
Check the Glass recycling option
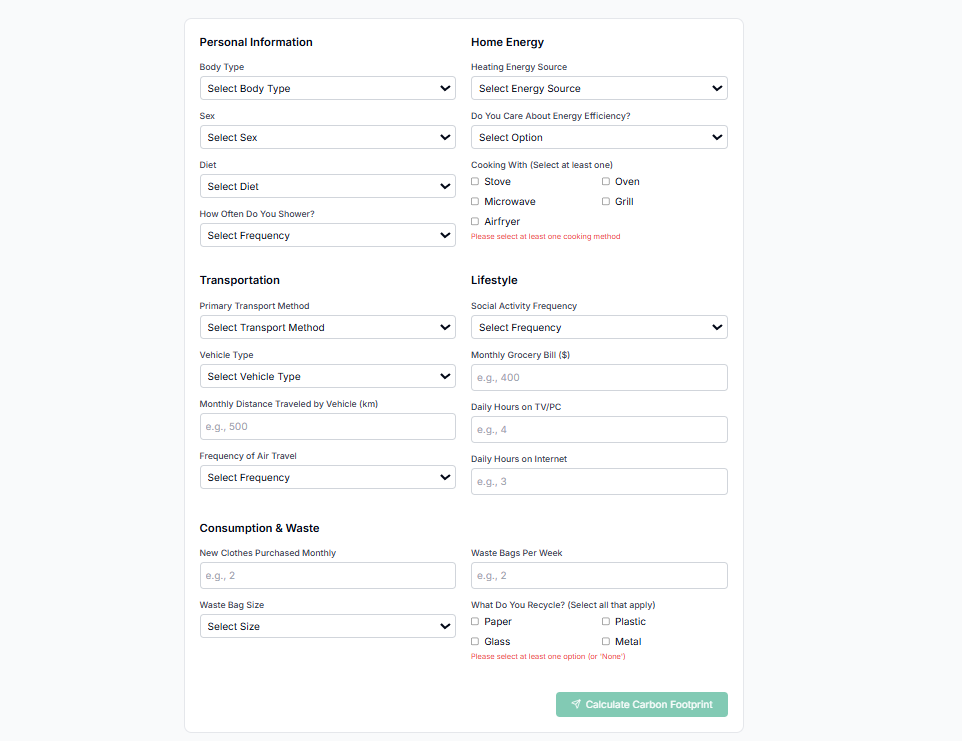coord(475,642)
